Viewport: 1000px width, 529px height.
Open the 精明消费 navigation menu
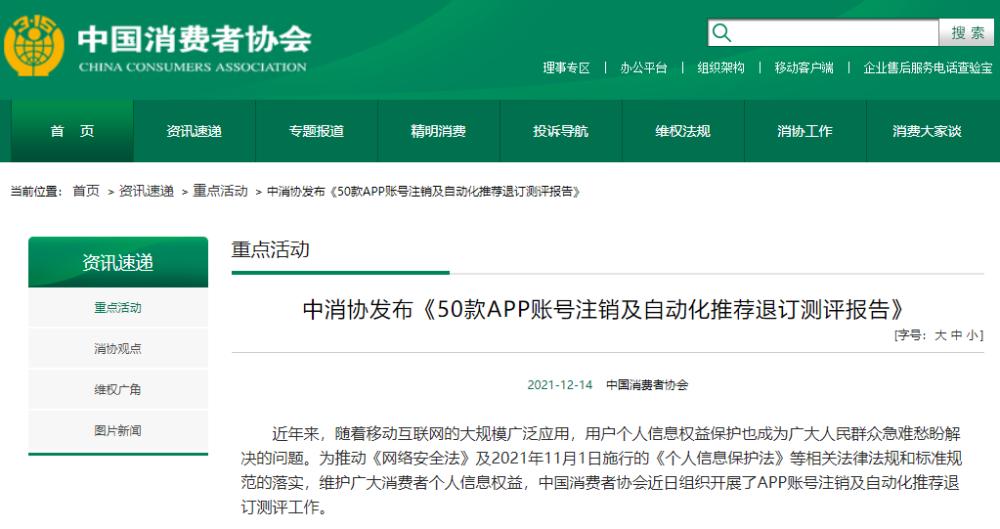coord(438,131)
